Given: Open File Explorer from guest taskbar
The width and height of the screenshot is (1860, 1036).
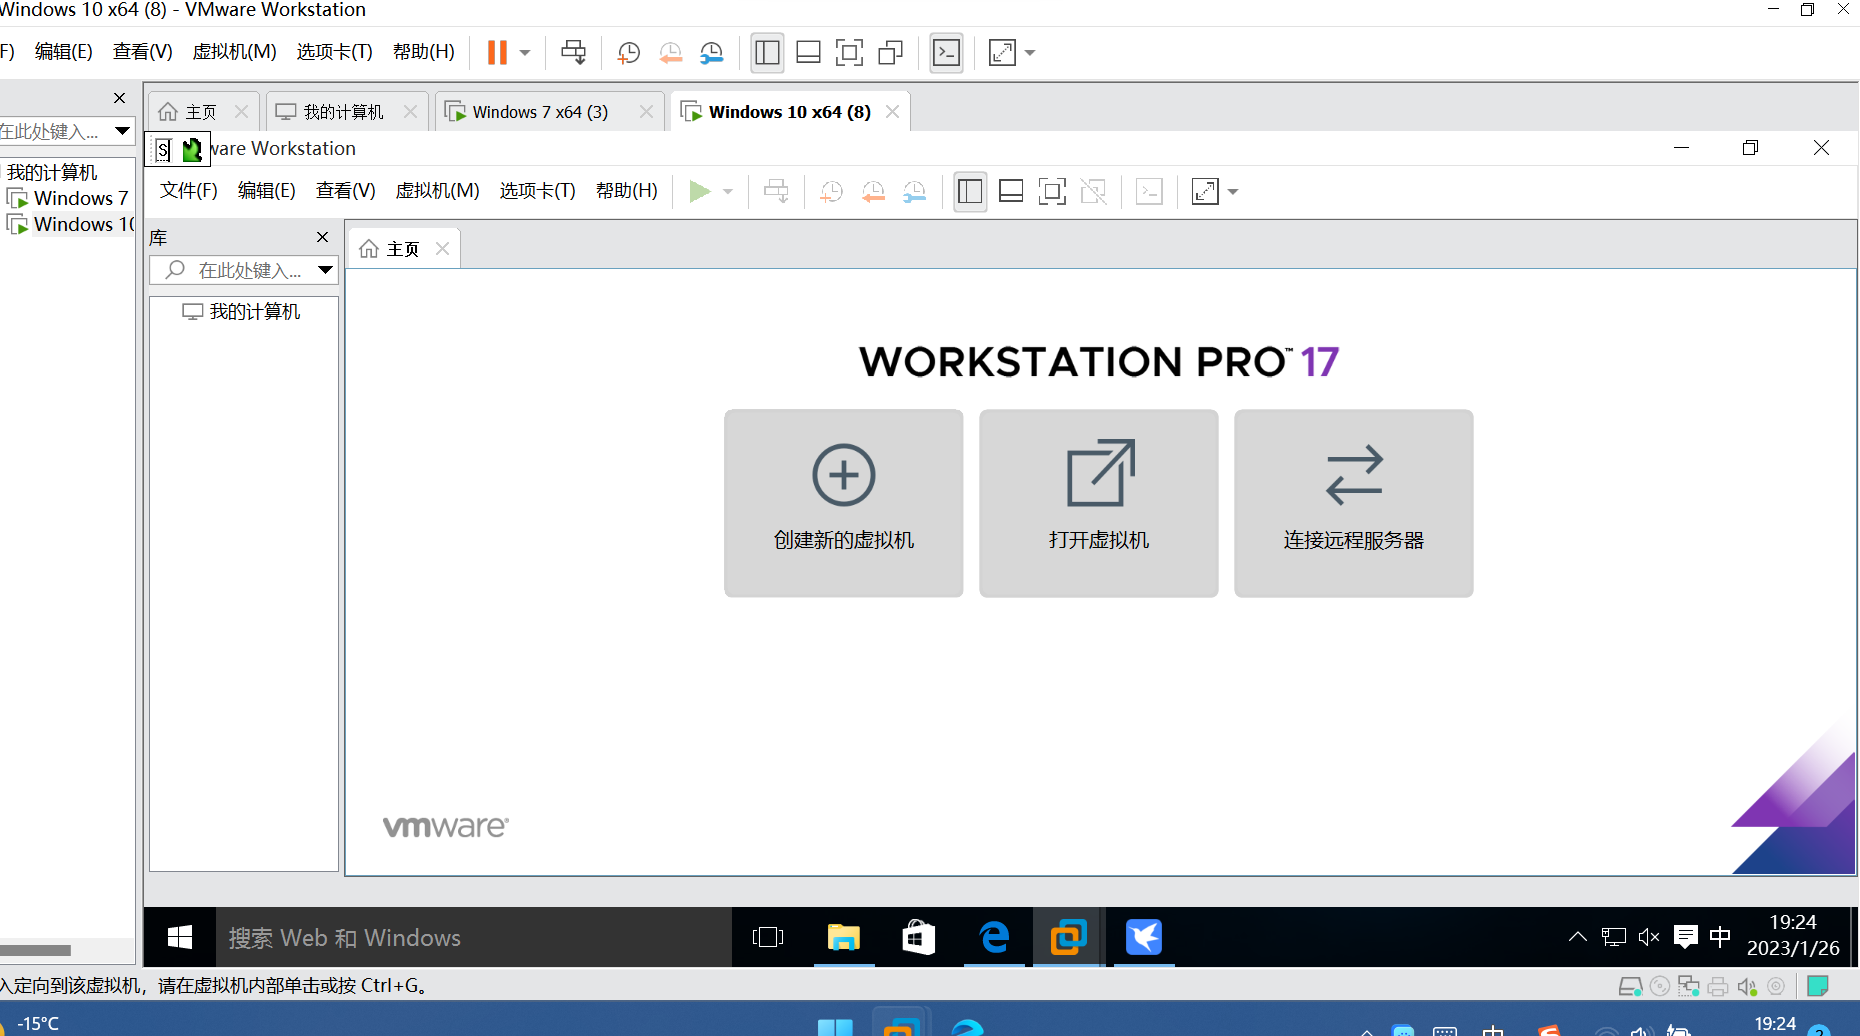Looking at the screenshot, I should (844, 937).
